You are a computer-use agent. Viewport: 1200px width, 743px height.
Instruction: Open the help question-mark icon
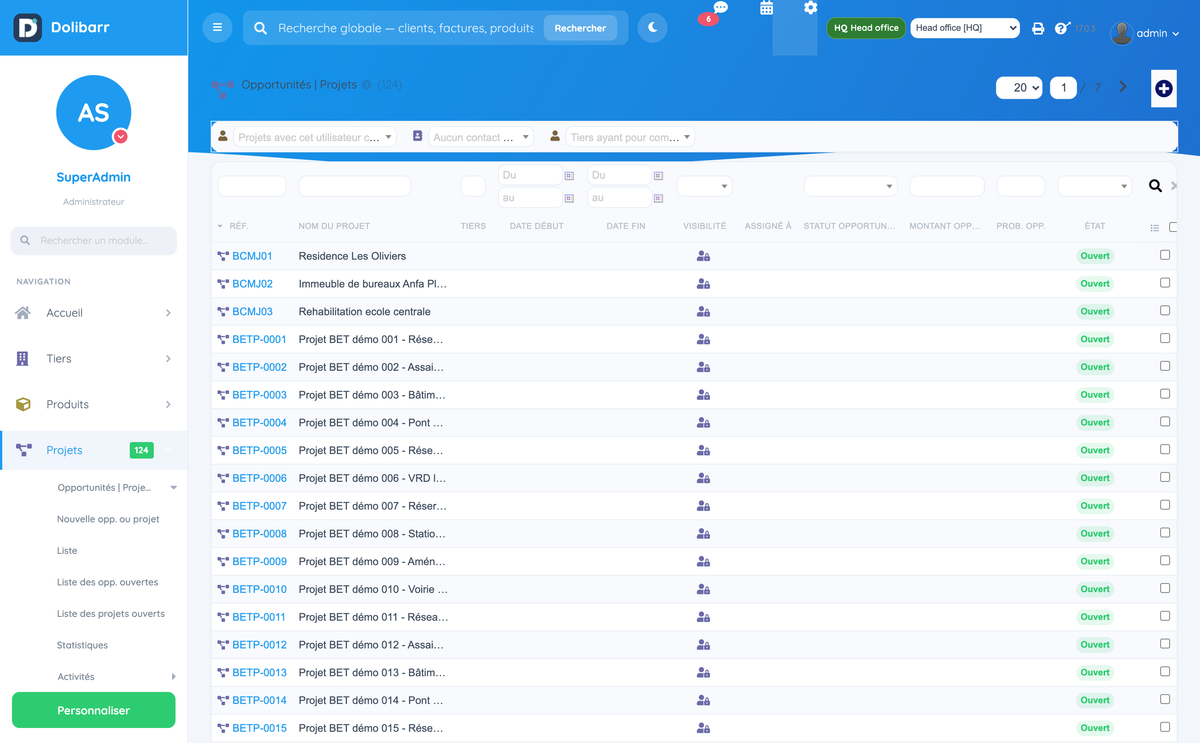(x=1062, y=29)
